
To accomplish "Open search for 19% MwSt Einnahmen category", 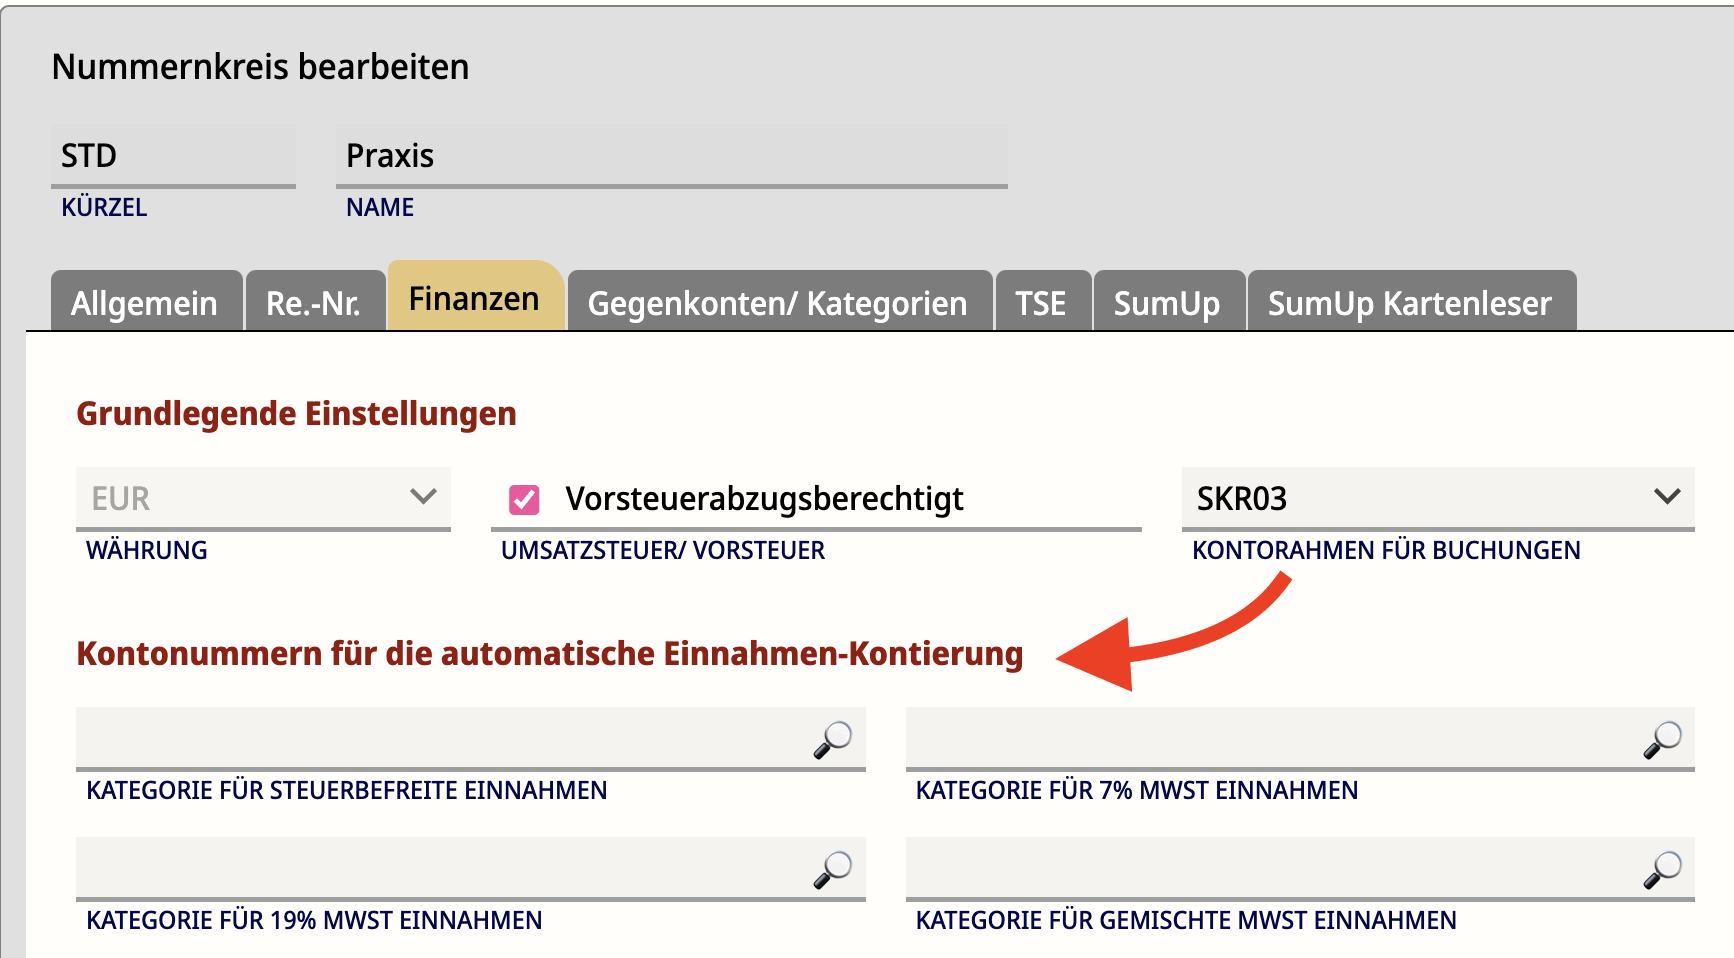I will (x=832, y=870).
